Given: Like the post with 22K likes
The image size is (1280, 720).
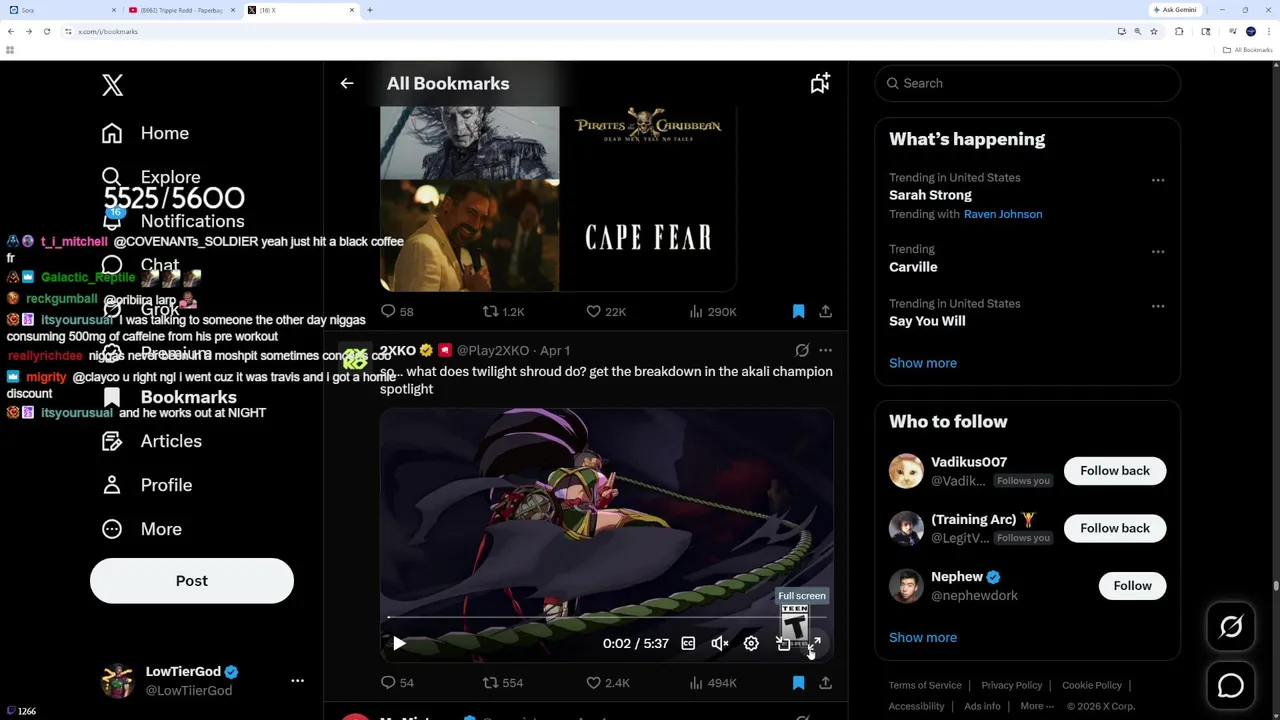Looking at the screenshot, I should coord(606,312).
